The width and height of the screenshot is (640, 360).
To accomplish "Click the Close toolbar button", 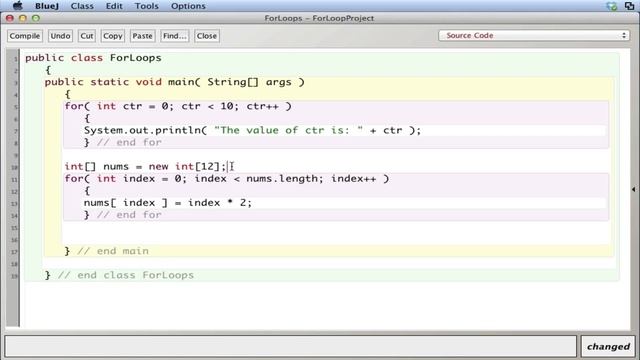I will pyautogui.click(x=207, y=36).
